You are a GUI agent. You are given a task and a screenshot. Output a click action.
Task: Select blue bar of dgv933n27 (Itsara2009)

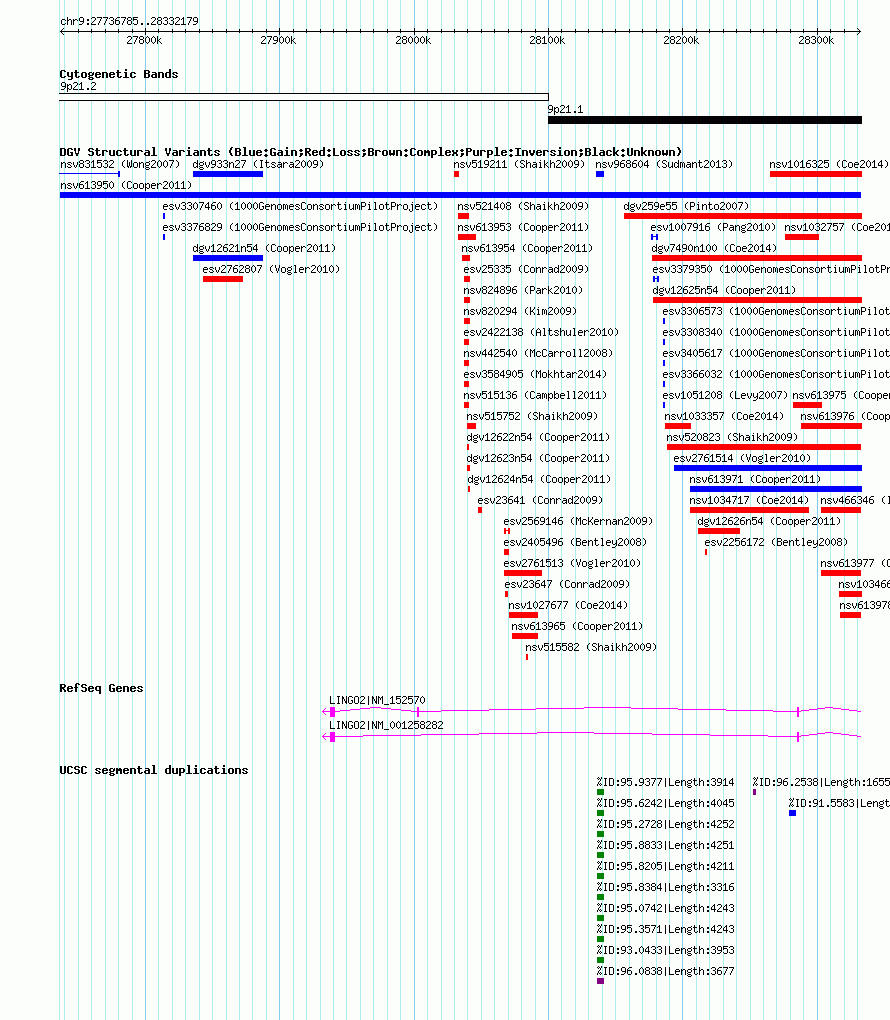[x=228, y=174]
